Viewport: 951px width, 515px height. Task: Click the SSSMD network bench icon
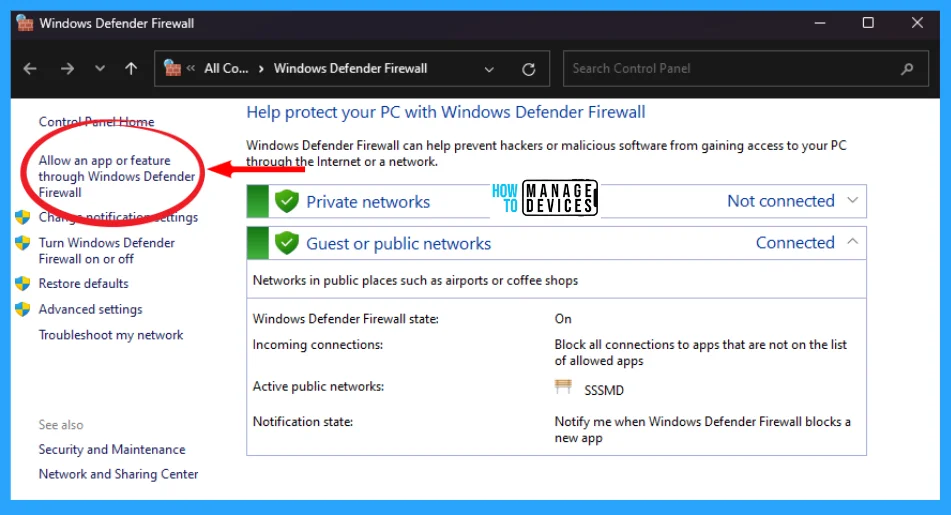(563, 387)
